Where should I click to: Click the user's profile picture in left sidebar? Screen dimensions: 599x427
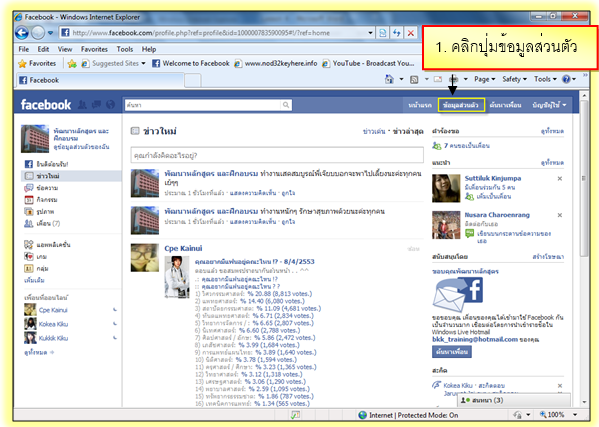35,139
